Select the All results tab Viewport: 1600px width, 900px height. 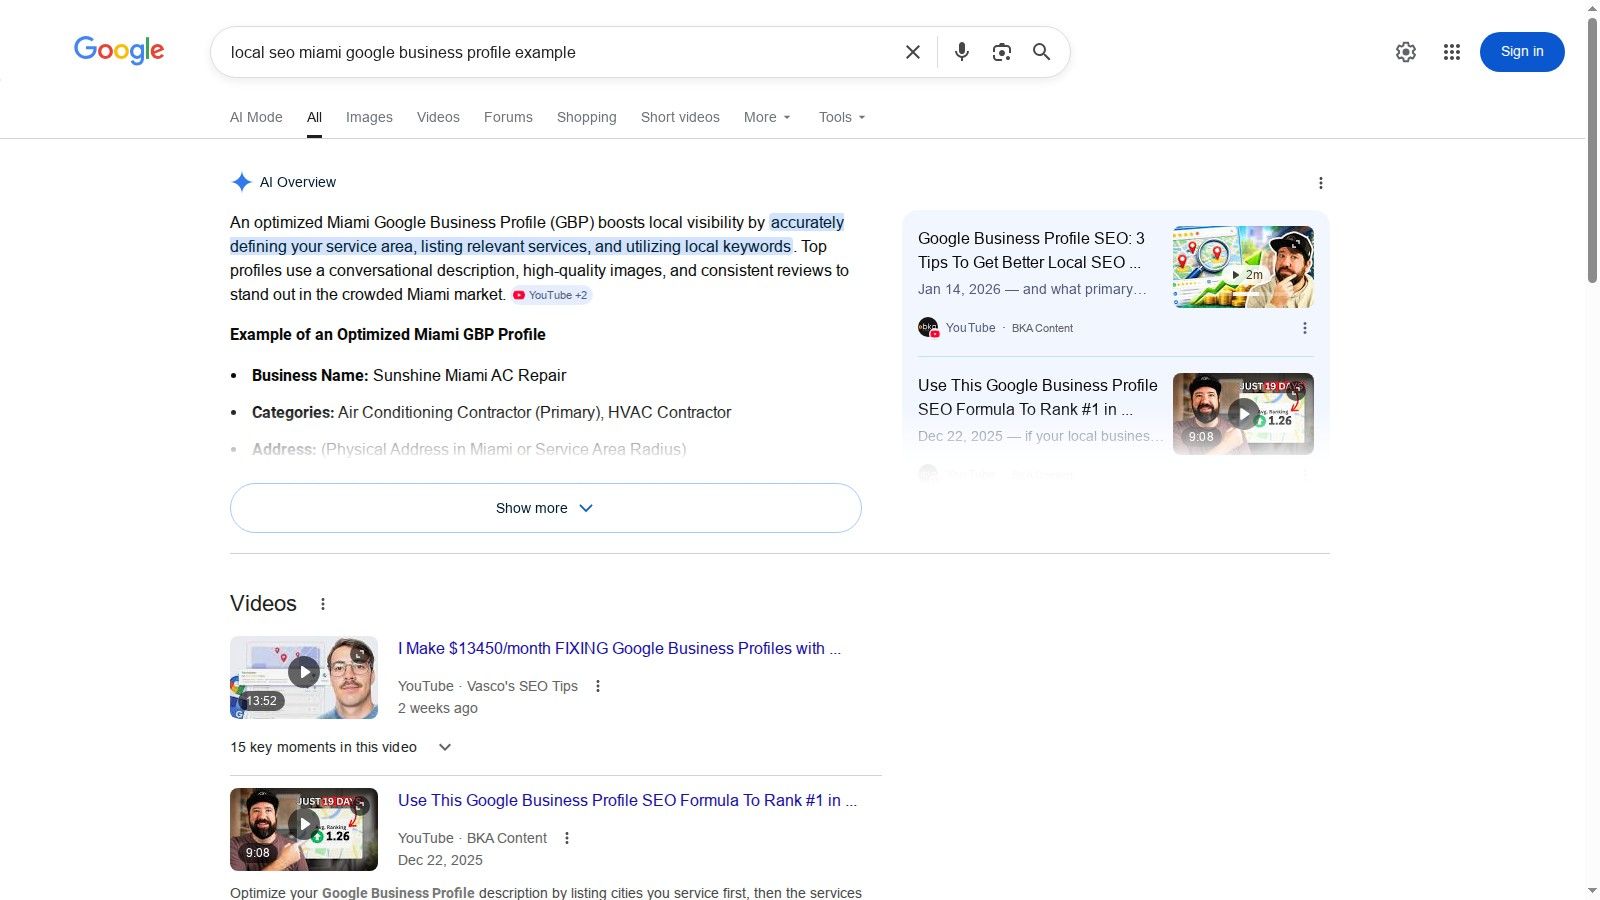pos(314,117)
